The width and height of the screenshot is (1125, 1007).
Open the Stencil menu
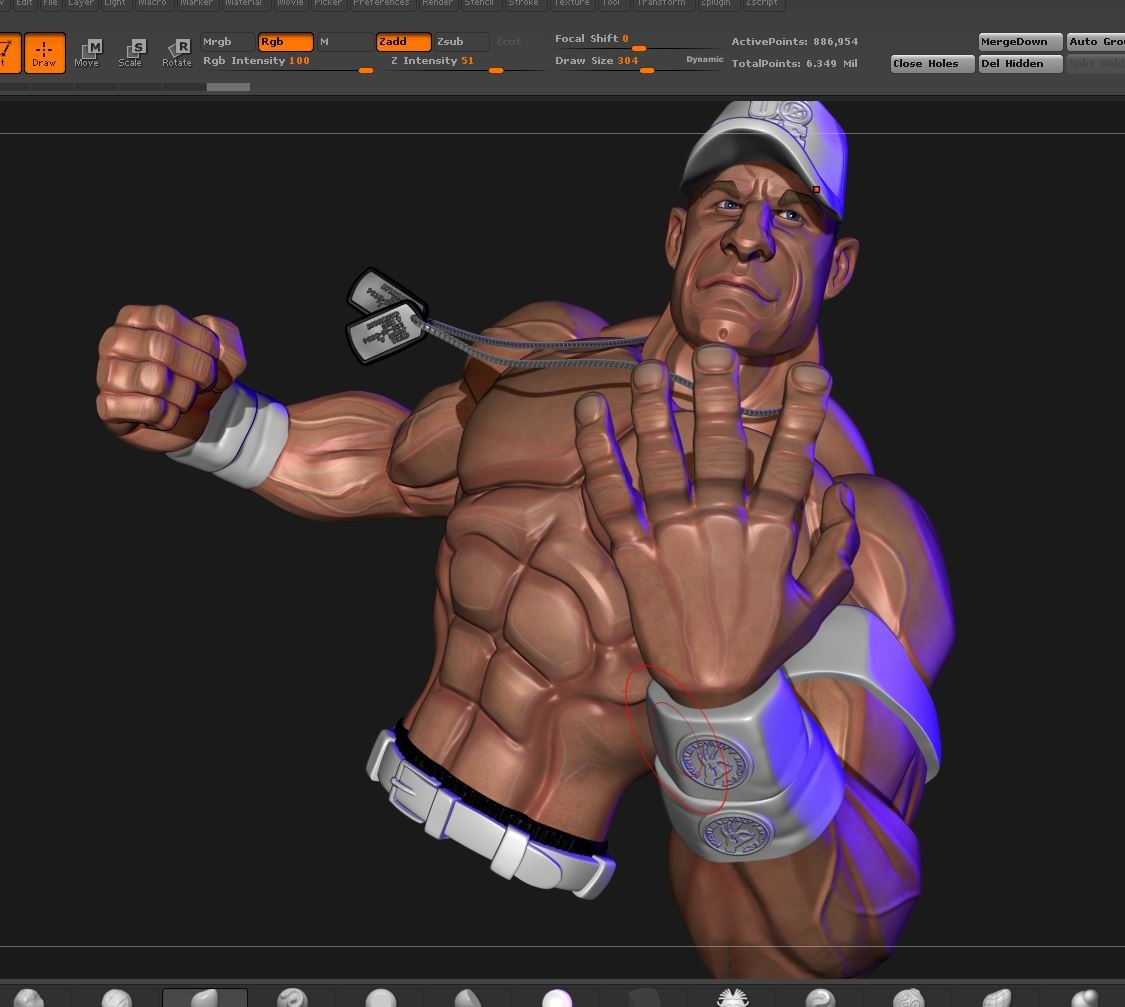click(479, 4)
